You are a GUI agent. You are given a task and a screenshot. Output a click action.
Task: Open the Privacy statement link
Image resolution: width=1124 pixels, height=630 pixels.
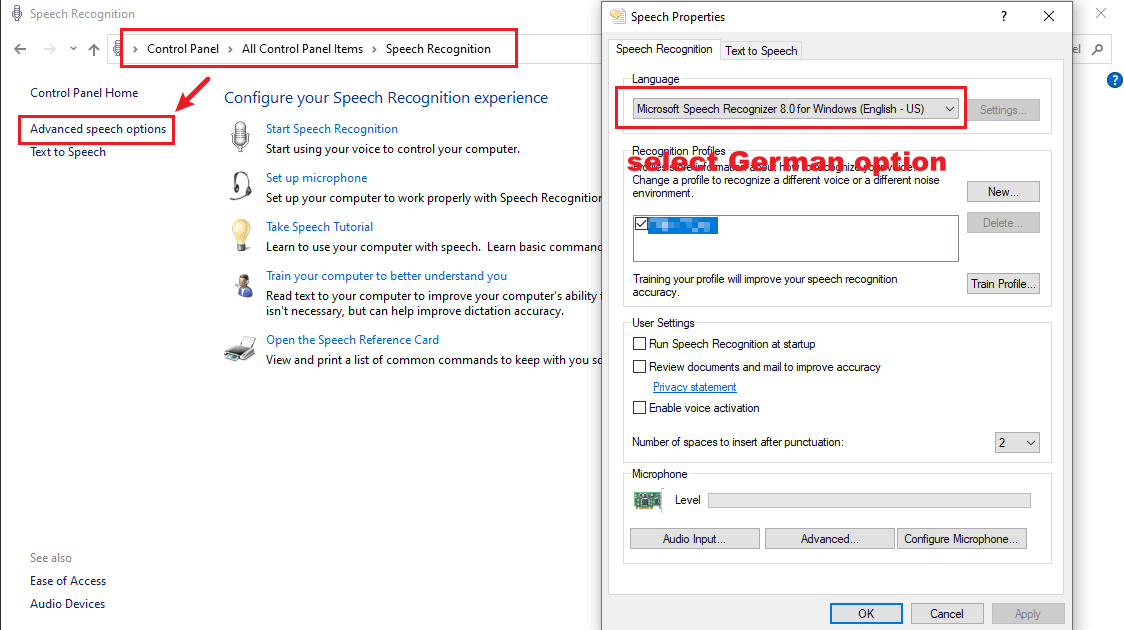click(x=694, y=387)
